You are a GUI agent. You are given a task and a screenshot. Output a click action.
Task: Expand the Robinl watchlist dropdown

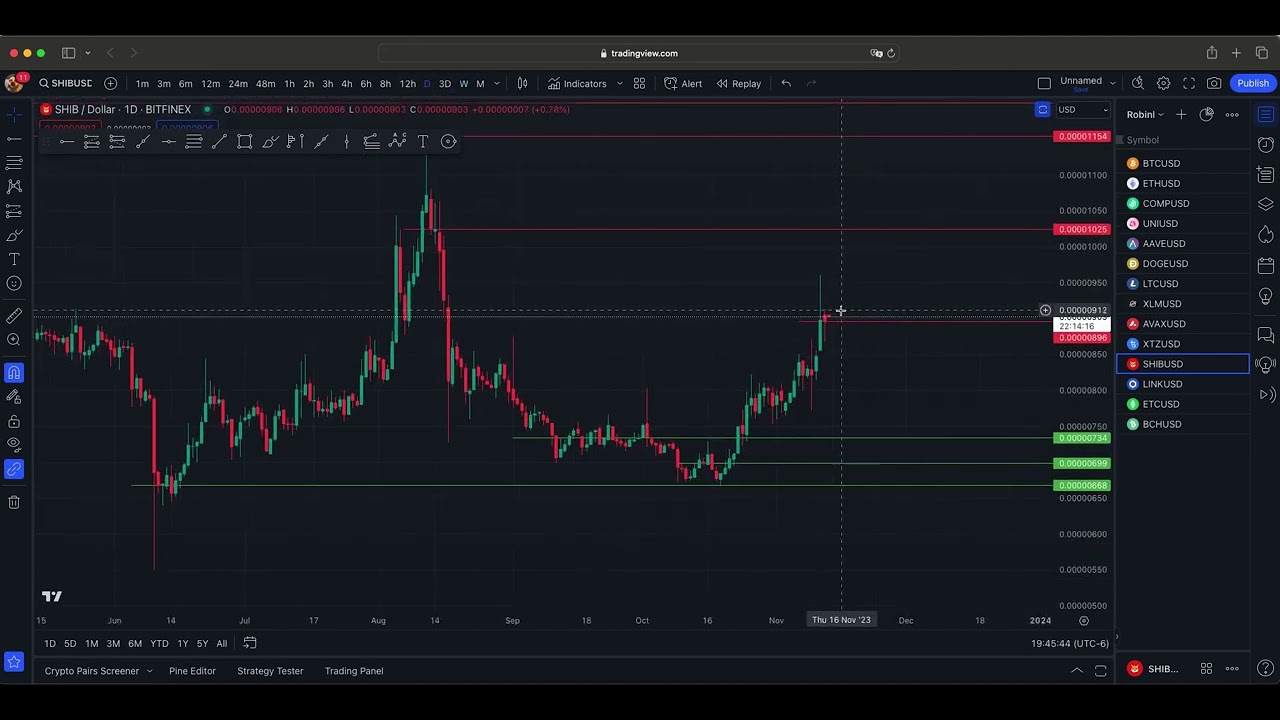(1146, 115)
